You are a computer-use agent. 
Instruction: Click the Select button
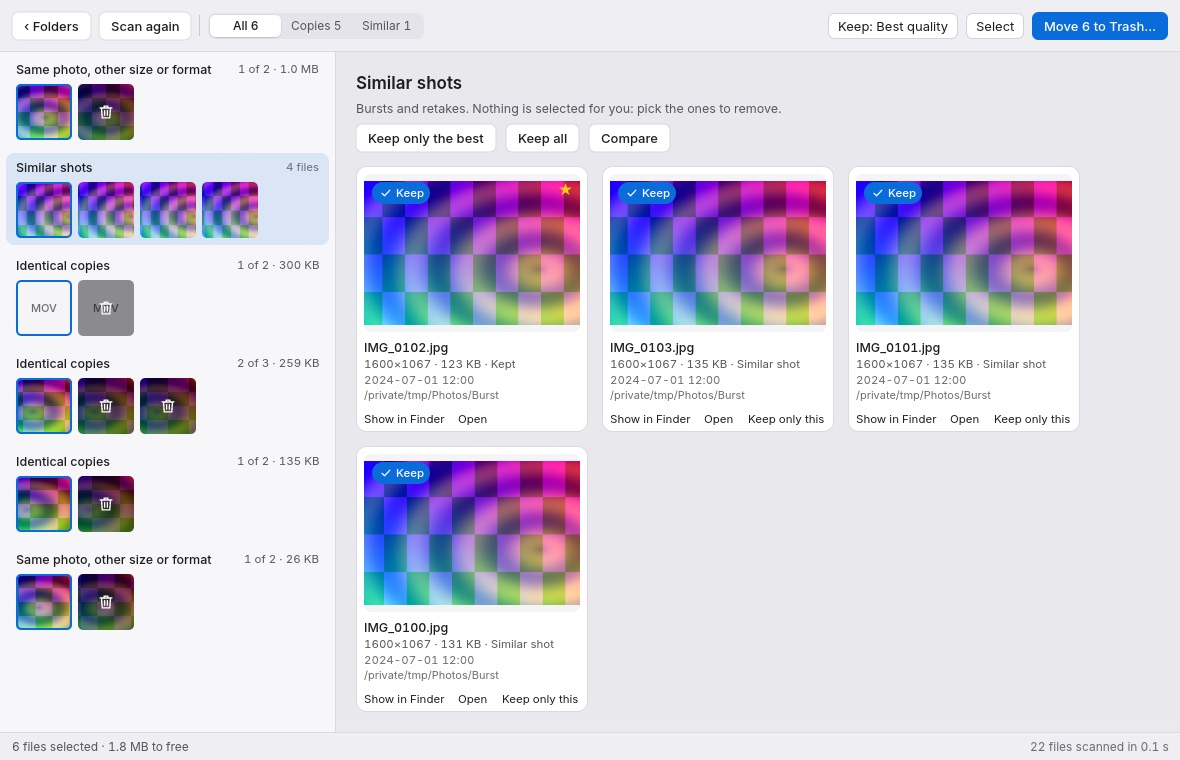(995, 26)
